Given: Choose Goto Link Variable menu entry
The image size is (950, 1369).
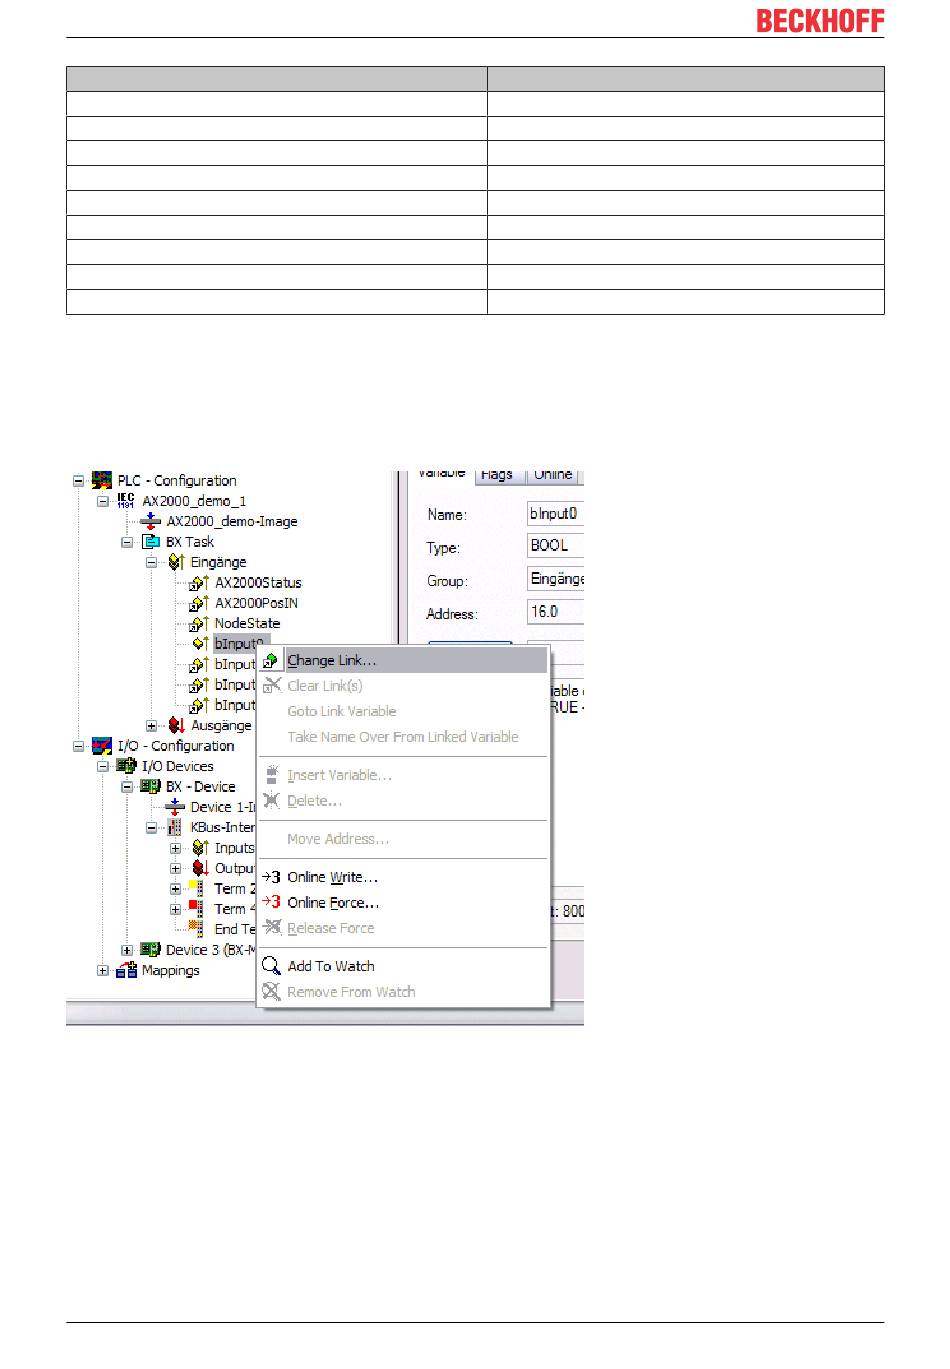Looking at the screenshot, I should 404,711.
